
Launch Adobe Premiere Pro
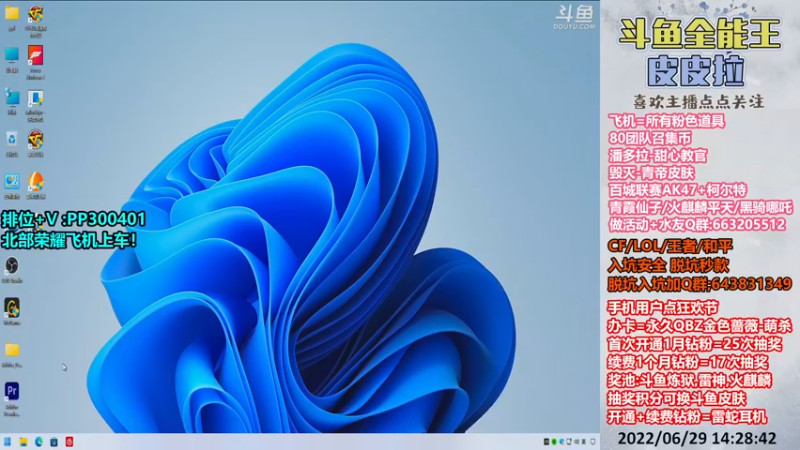point(12,391)
